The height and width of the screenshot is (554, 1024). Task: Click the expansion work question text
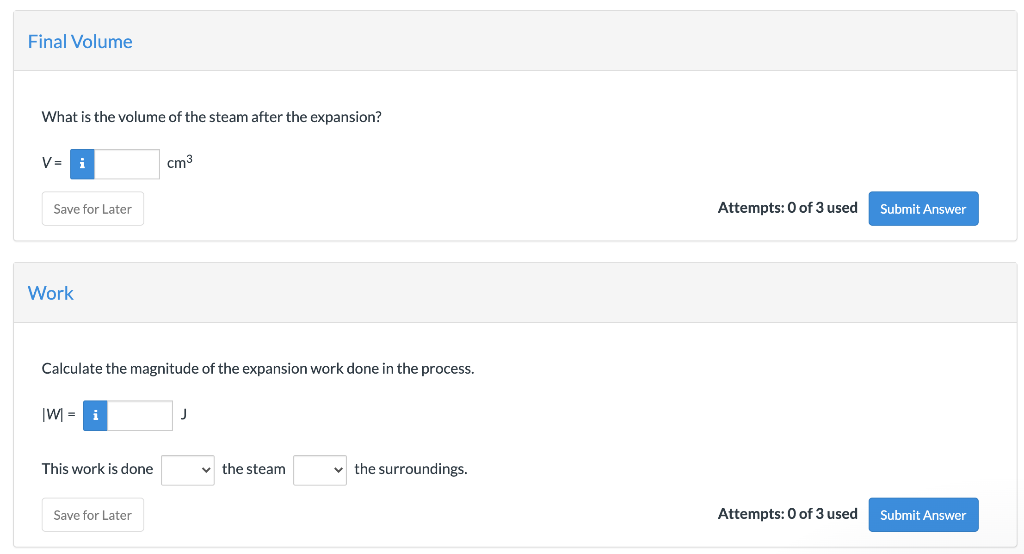(257, 369)
